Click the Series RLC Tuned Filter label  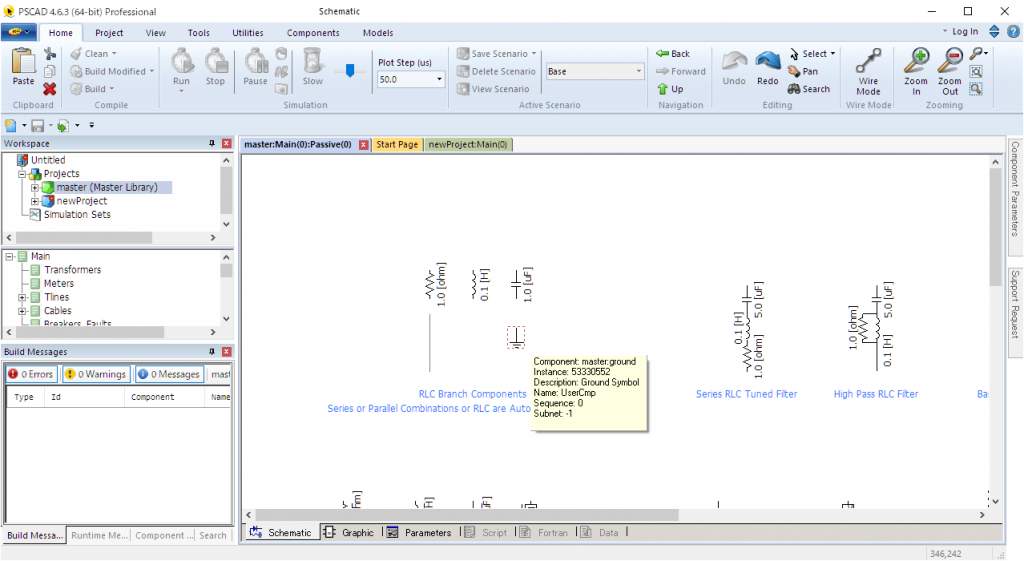pyautogui.click(x=746, y=394)
